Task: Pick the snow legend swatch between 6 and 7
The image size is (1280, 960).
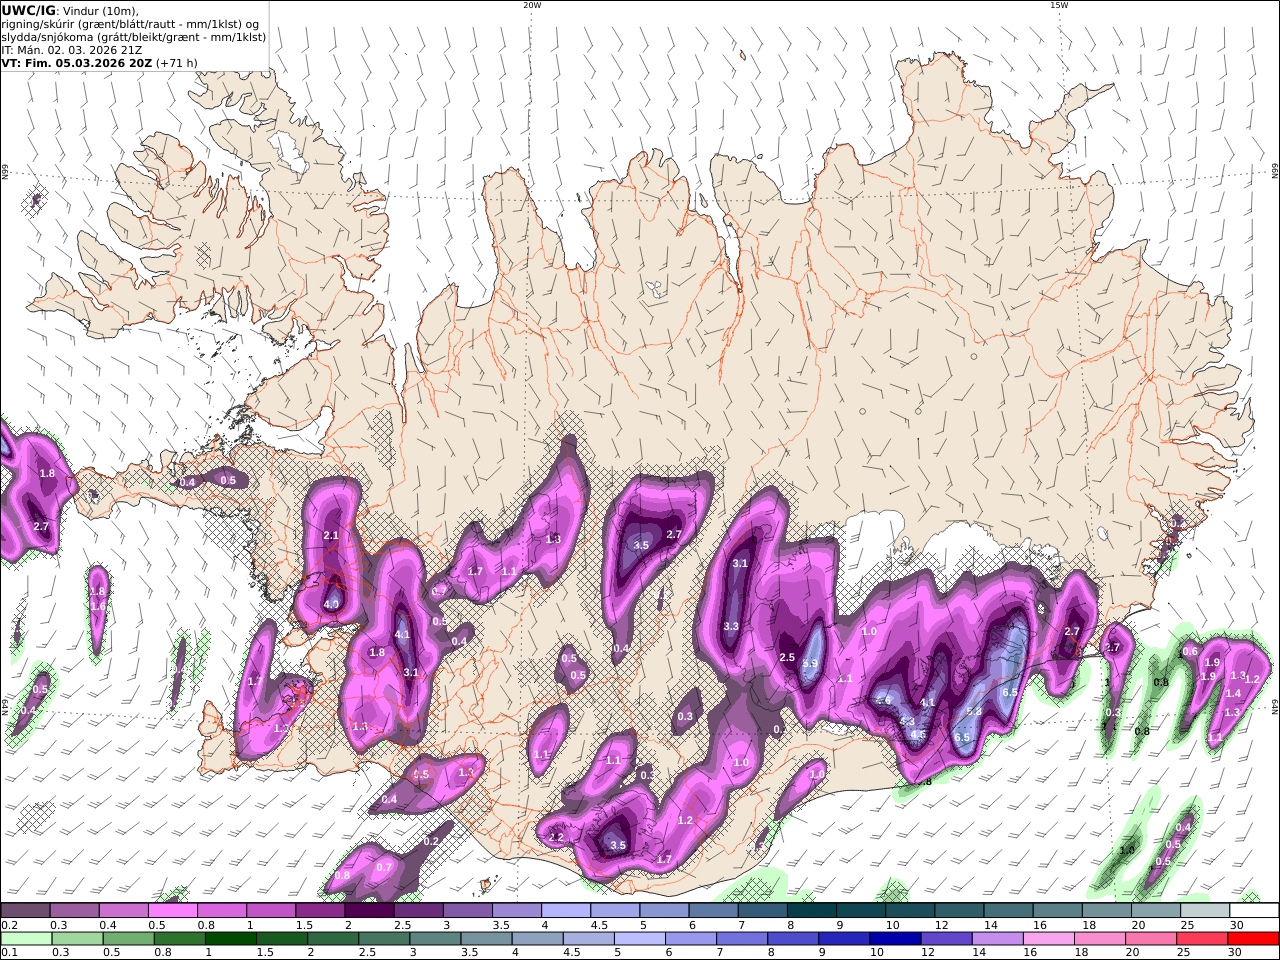Action: click(712, 910)
